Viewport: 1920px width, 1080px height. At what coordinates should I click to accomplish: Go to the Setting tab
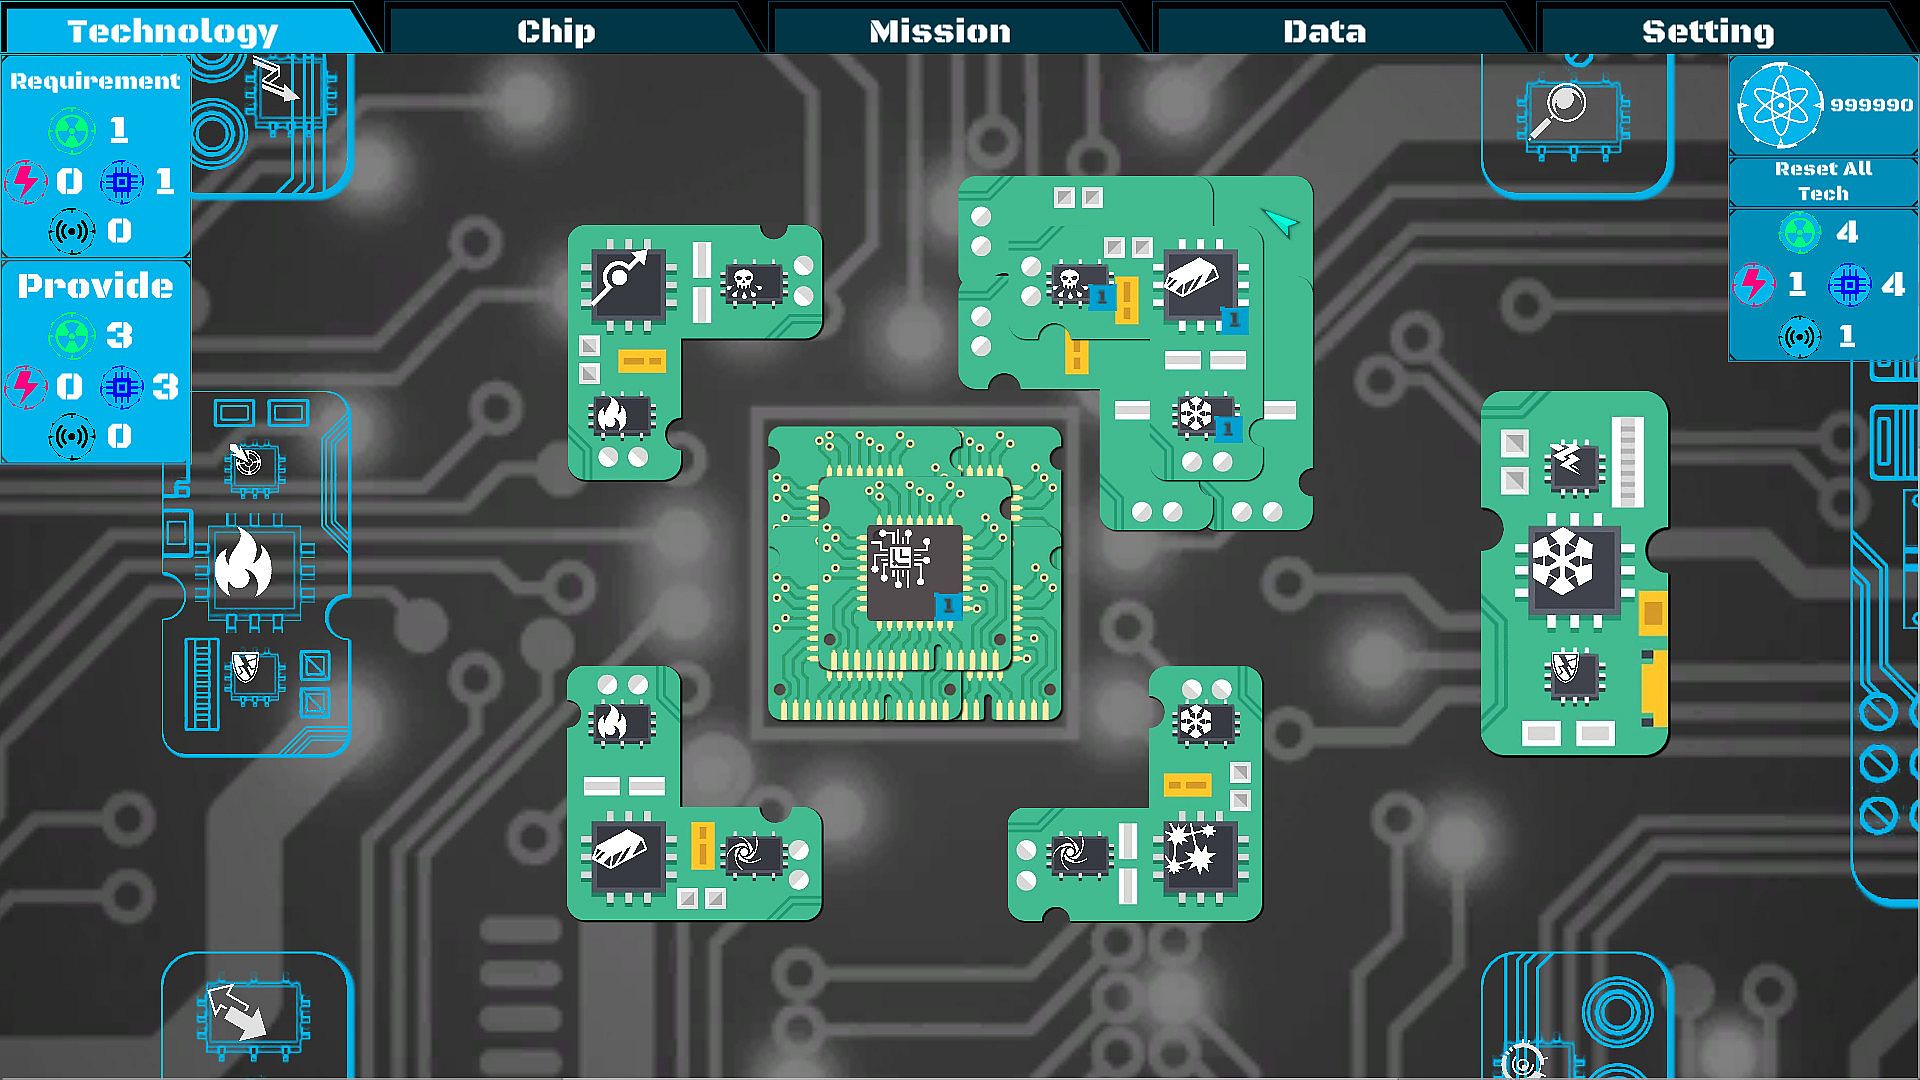click(1708, 31)
